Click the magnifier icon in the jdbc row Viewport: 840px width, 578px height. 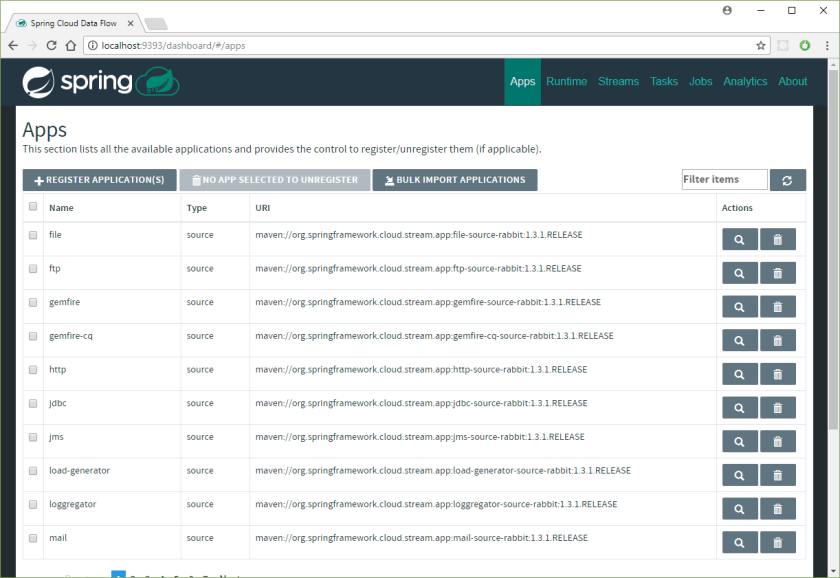[x=739, y=408]
